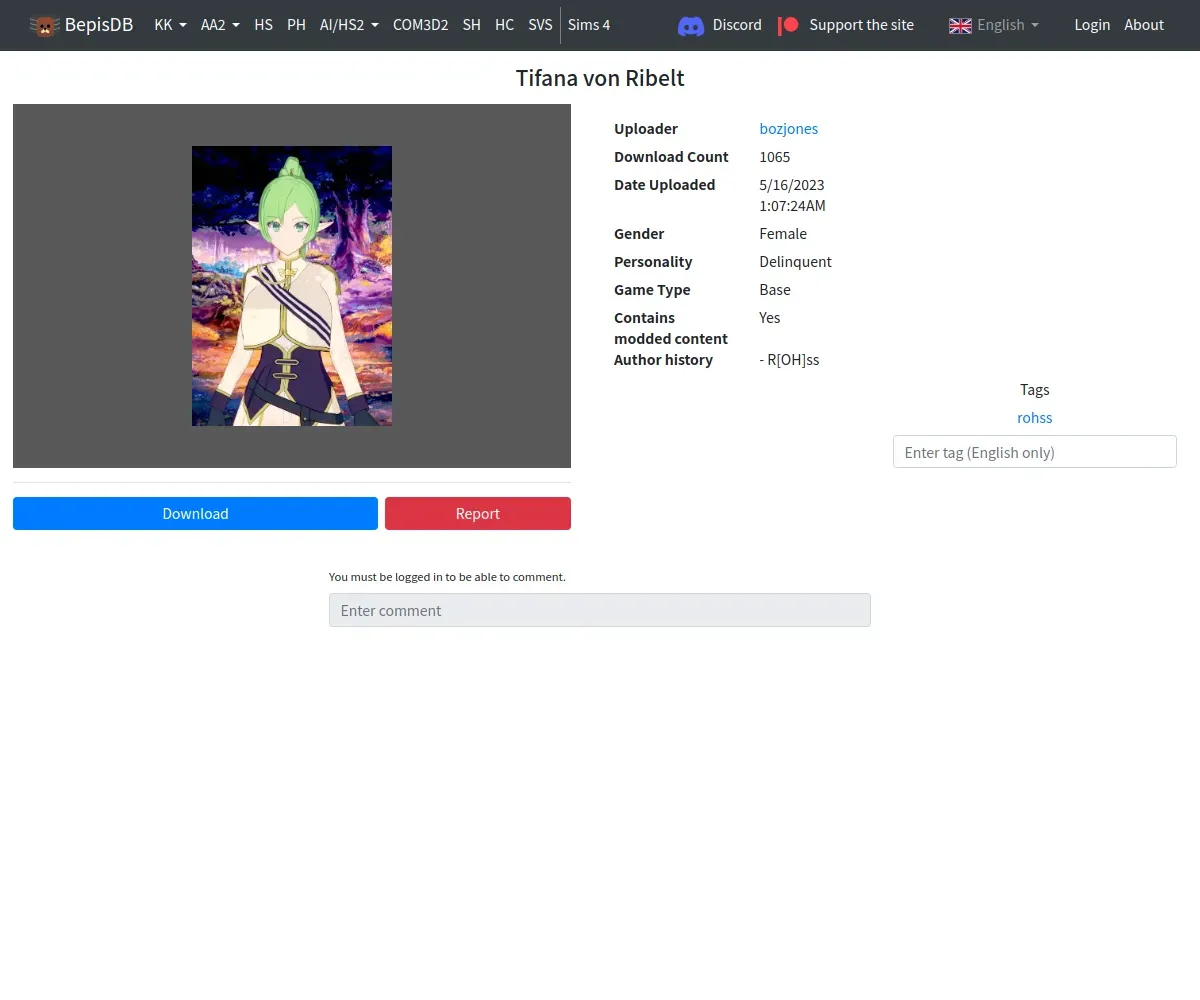Open the AA2 dropdown menu
Screen dimensions: 1200x1000
click(220, 25)
